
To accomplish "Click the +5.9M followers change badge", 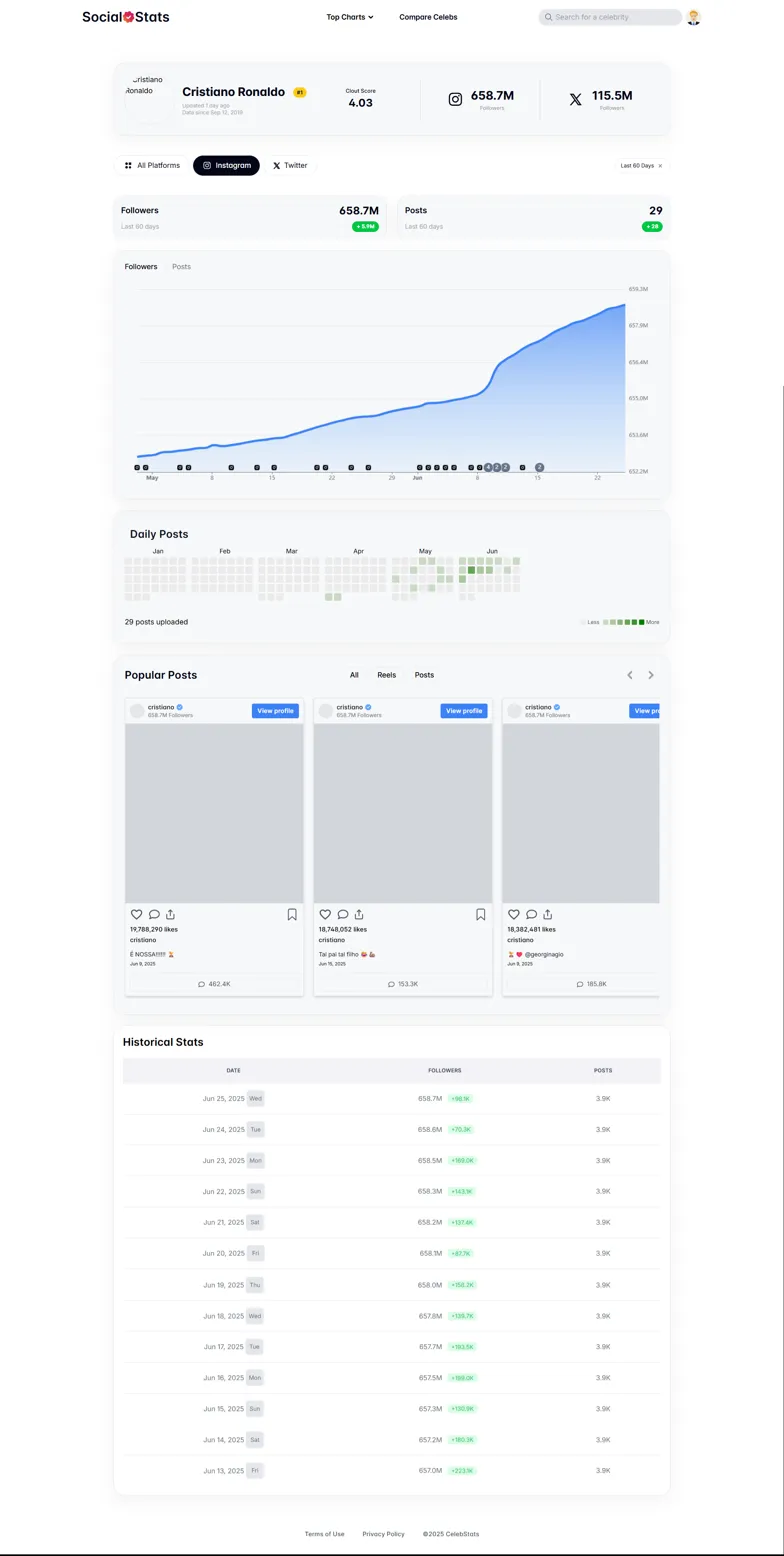I will 365,227.
